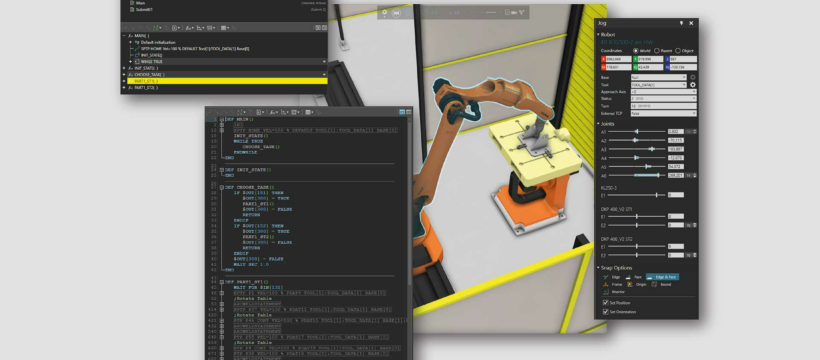The height and width of the screenshot is (360, 820).
Task: Open the Base dropdown
Action: click(x=658, y=77)
